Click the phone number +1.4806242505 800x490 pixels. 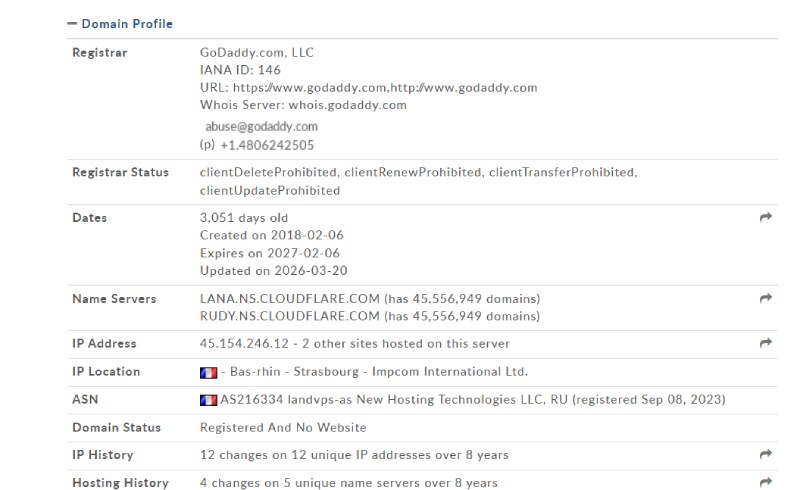[267, 145]
